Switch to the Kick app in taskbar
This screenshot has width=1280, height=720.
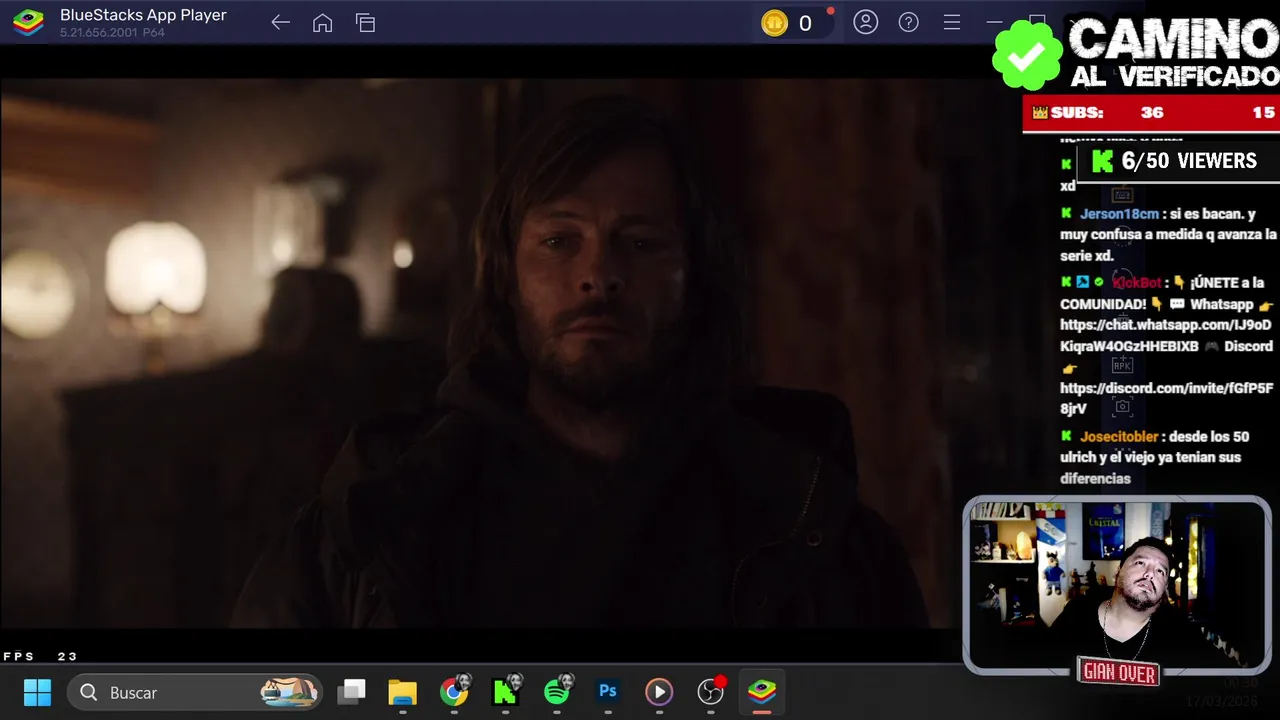(507, 690)
